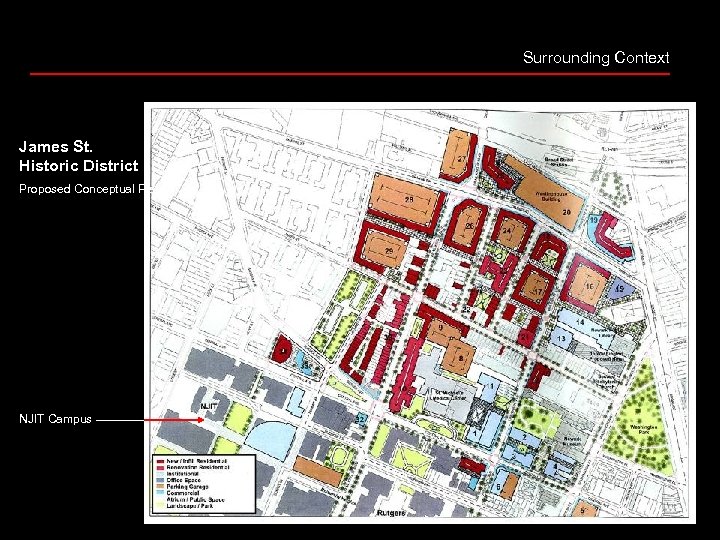Viewport: 720px width, 540px height.
Task: Click office building numbered 15
Action: tap(620, 289)
